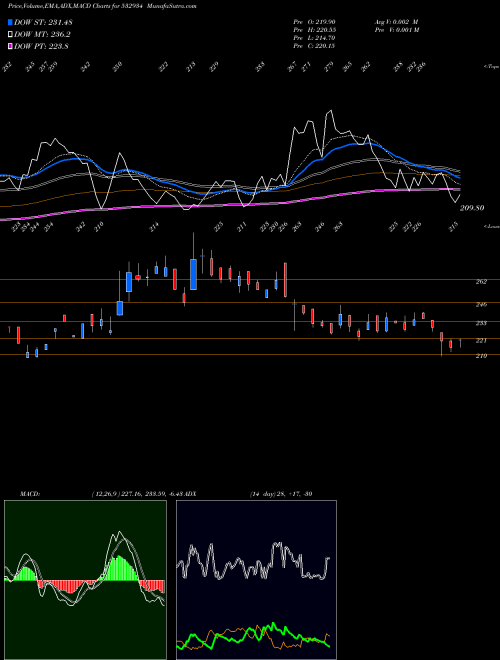The image size is (500, 660).
Task: Click the 209.80 last price label
Action: pos(472,208)
